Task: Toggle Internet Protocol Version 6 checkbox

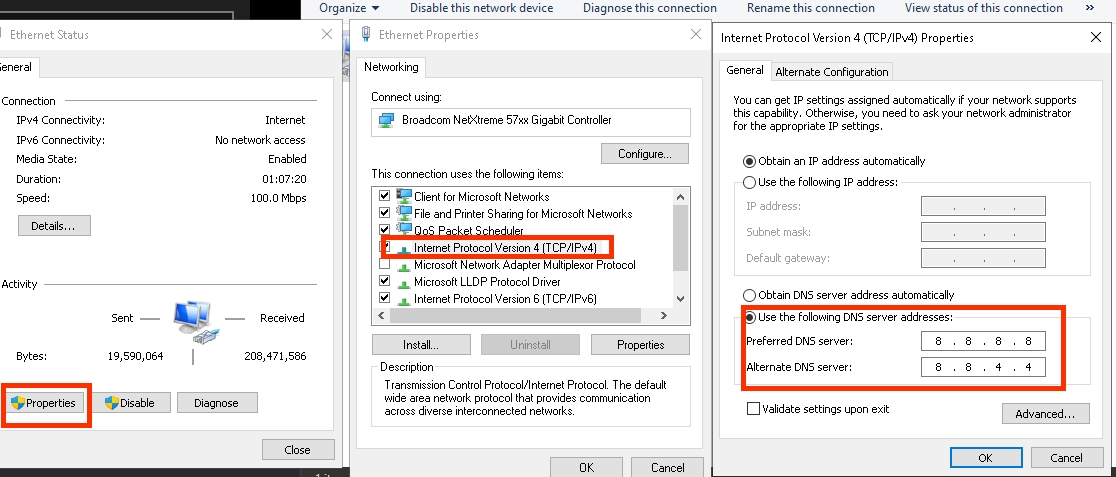Action: pos(385,298)
